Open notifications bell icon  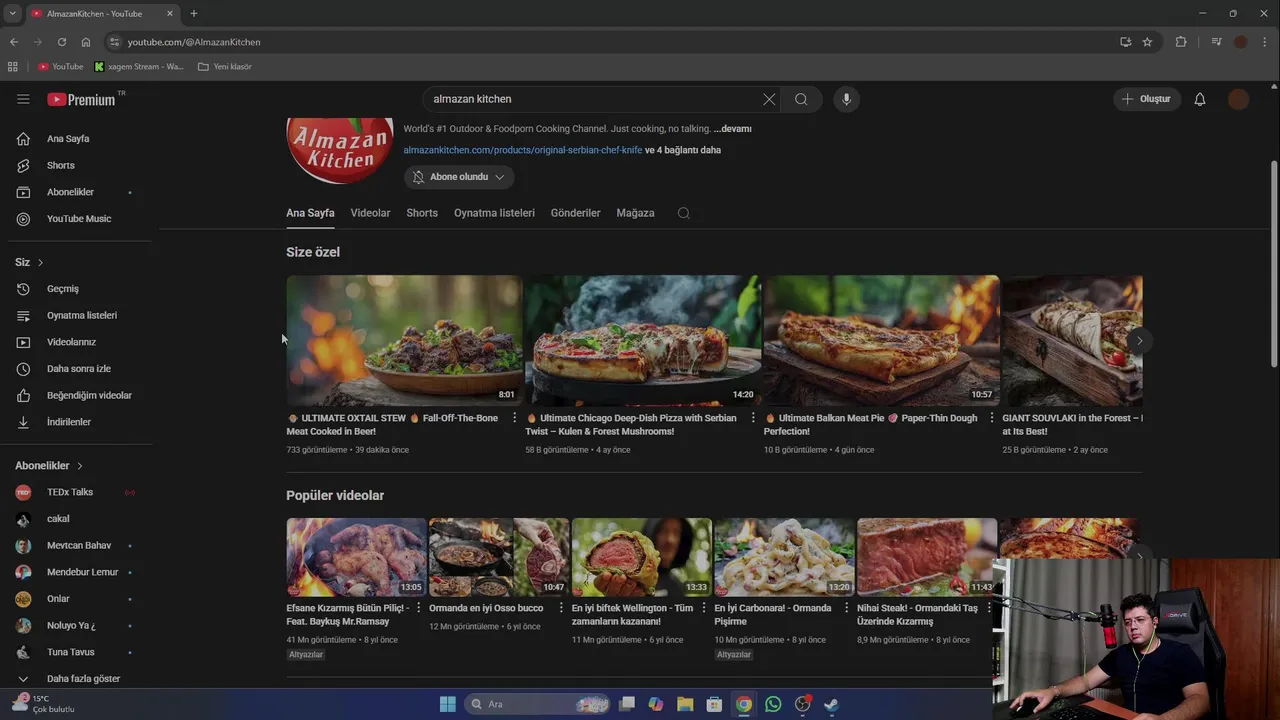(x=1200, y=99)
